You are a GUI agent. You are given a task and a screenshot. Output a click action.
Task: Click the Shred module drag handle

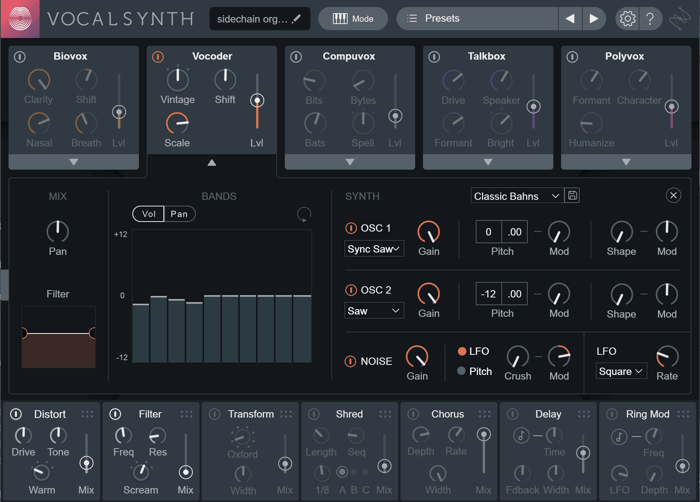385,414
